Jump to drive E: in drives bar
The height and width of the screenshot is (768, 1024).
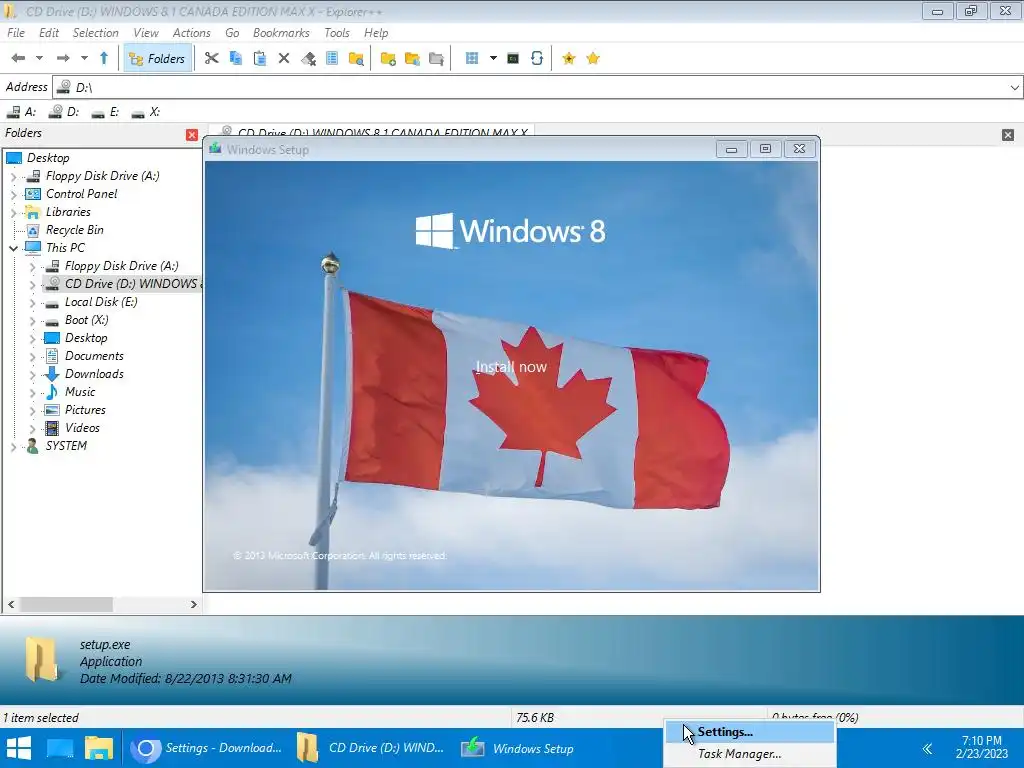pyautogui.click(x=106, y=112)
